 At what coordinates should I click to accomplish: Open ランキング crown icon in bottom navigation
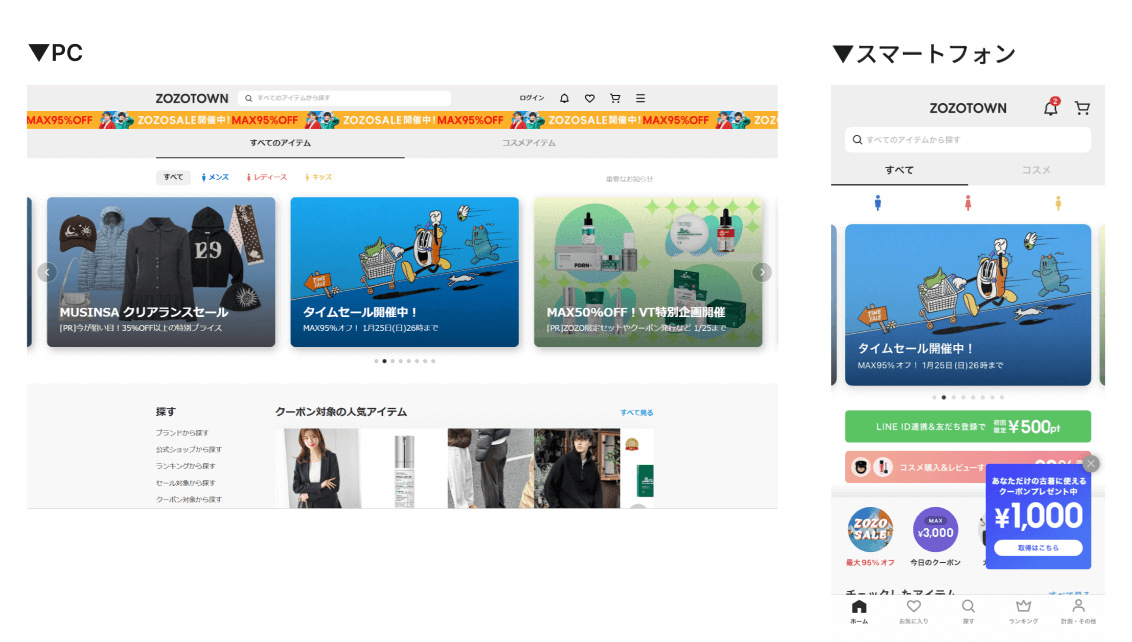click(1023, 610)
